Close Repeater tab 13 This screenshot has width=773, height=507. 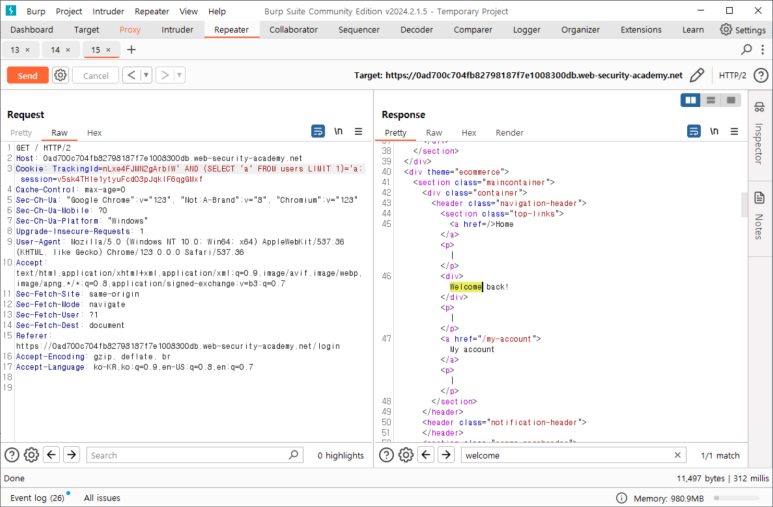28,50
